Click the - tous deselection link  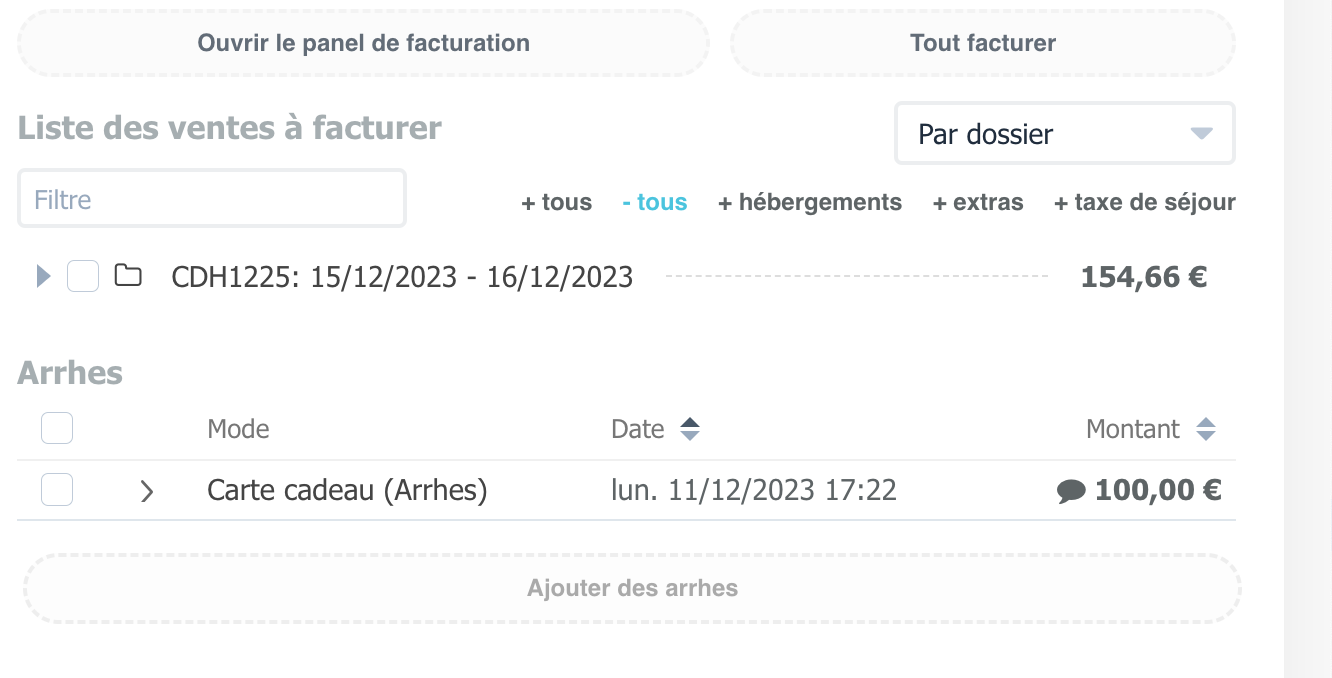point(655,203)
